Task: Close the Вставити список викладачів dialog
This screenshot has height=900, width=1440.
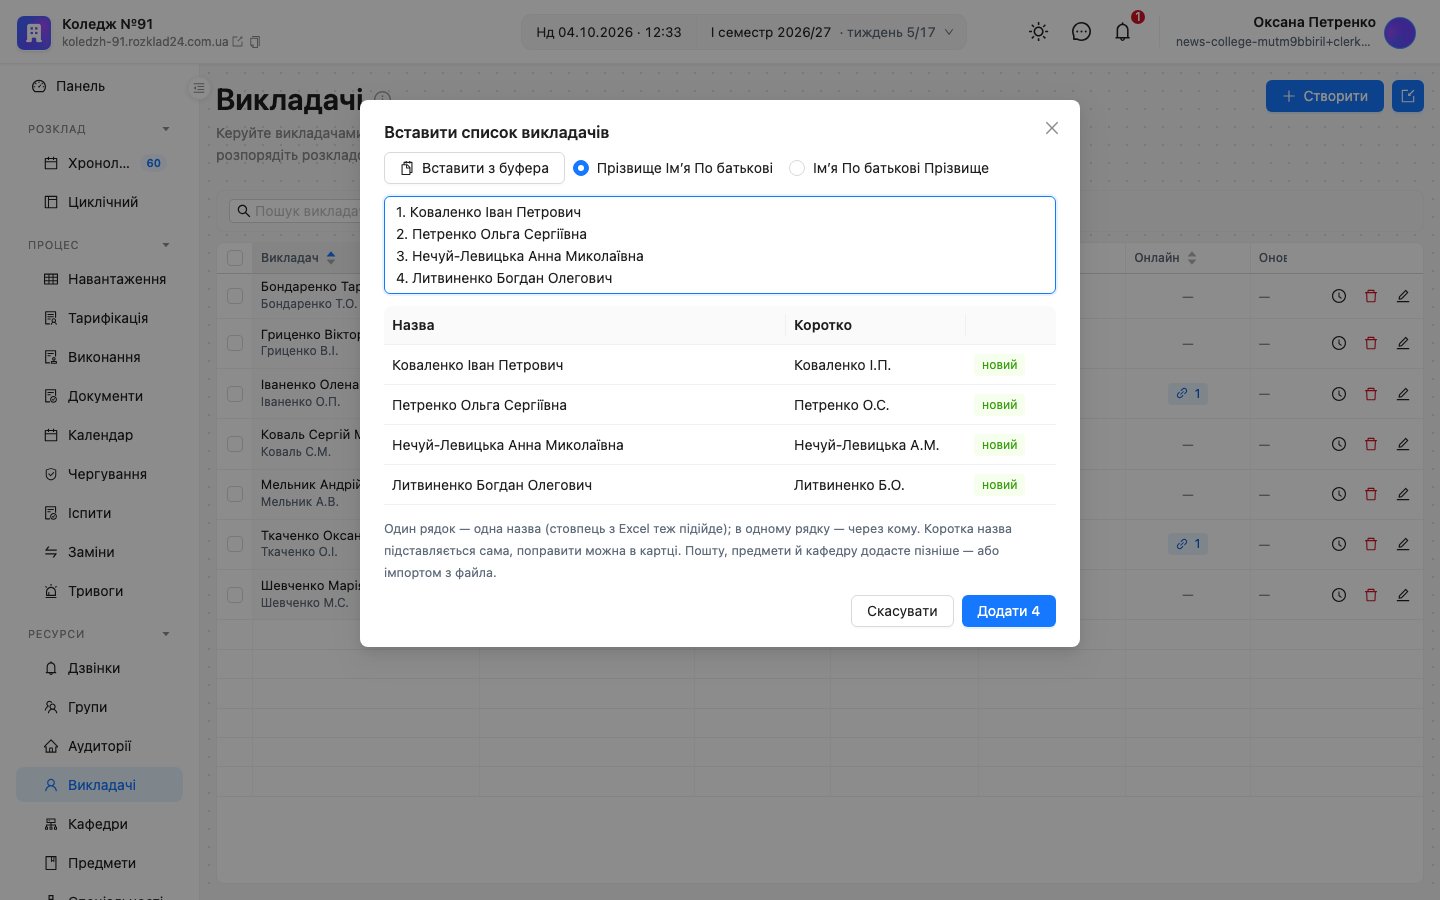Action: click(1052, 128)
